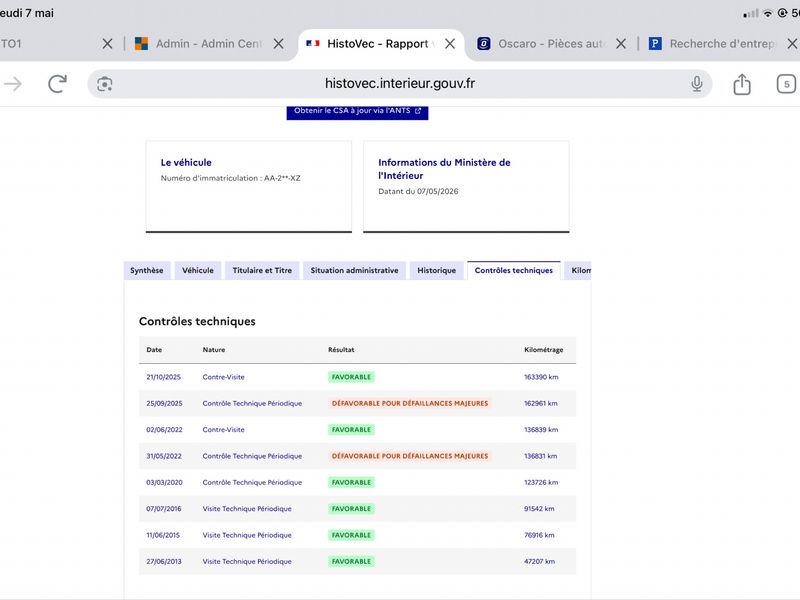Viewport: 800px width, 600px height.
Task: Go forward with the arrow icon
Action: (13, 84)
